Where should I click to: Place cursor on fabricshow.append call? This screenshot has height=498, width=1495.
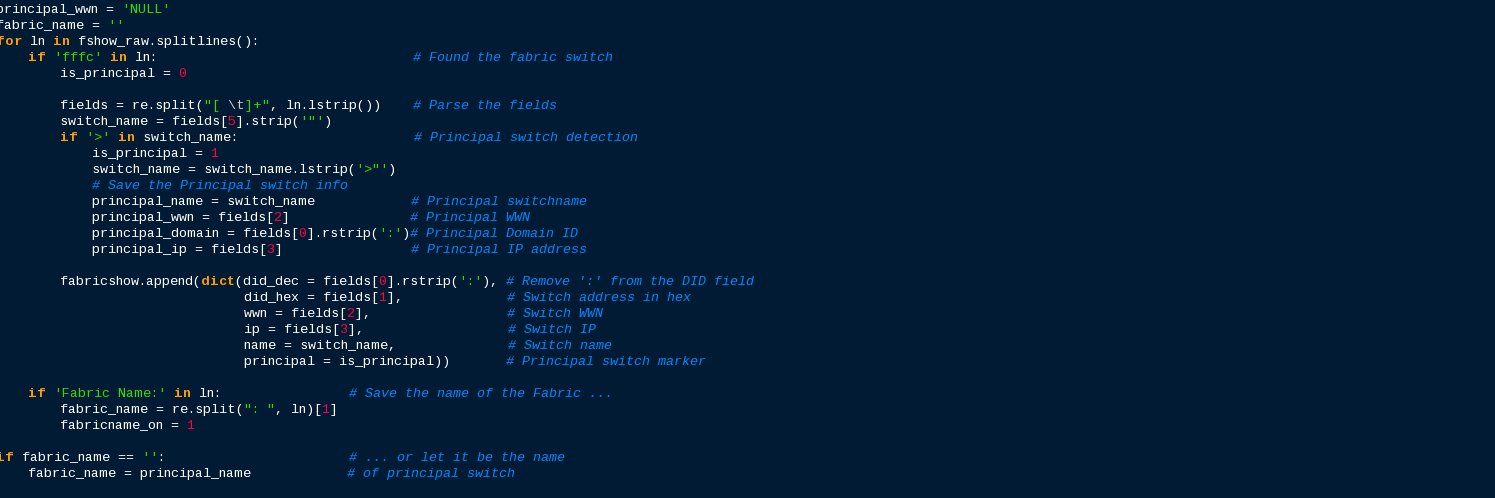(127, 281)
